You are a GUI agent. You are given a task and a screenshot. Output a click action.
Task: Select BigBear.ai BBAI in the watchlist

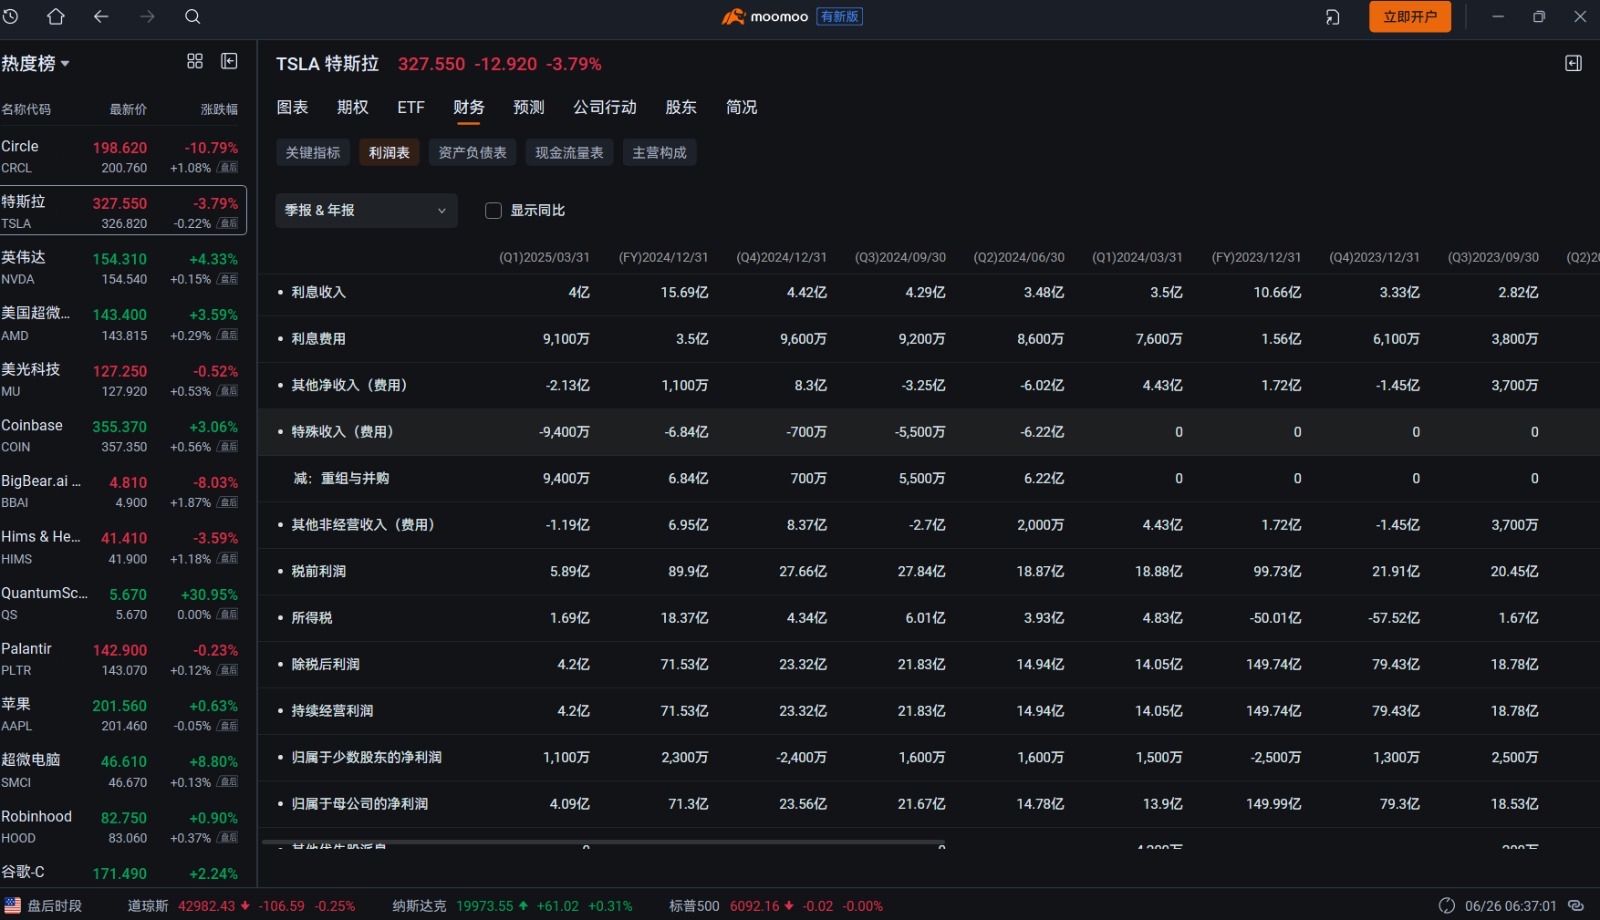[123, 492]
